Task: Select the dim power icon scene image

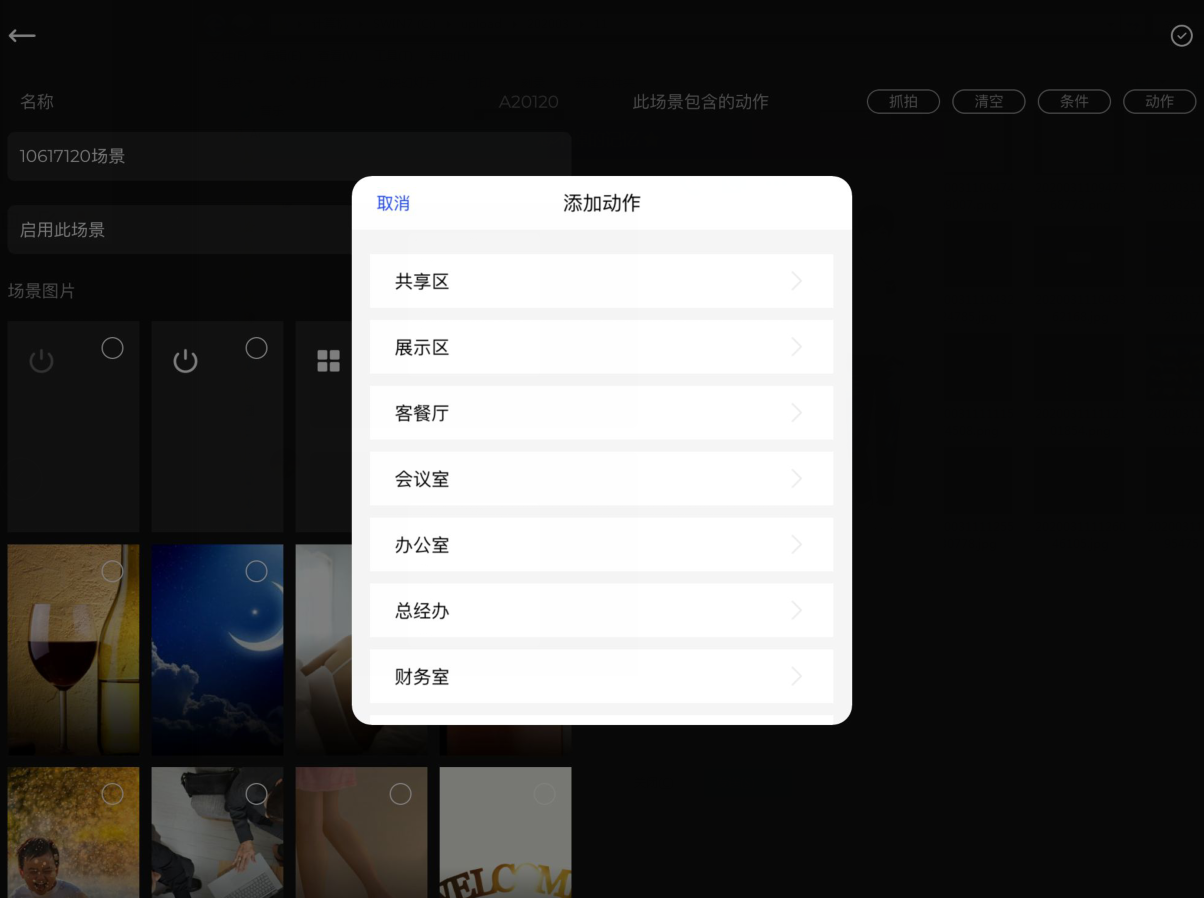Action: (x=113, y=348)
